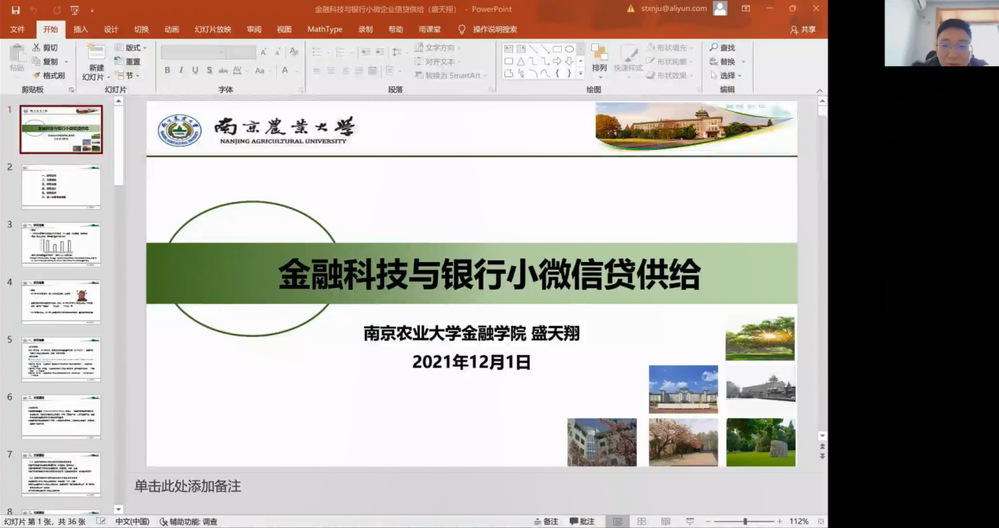Expand the Layout (版式) dropdown
This screenshot has width=999, height=528.
point(131,48)
